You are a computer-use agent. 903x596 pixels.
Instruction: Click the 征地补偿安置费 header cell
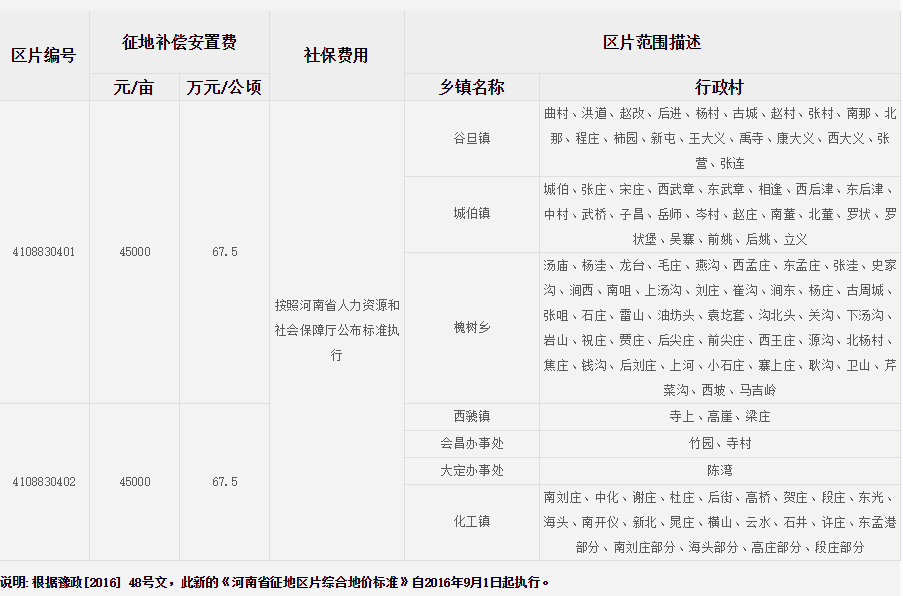pos(179,42)
